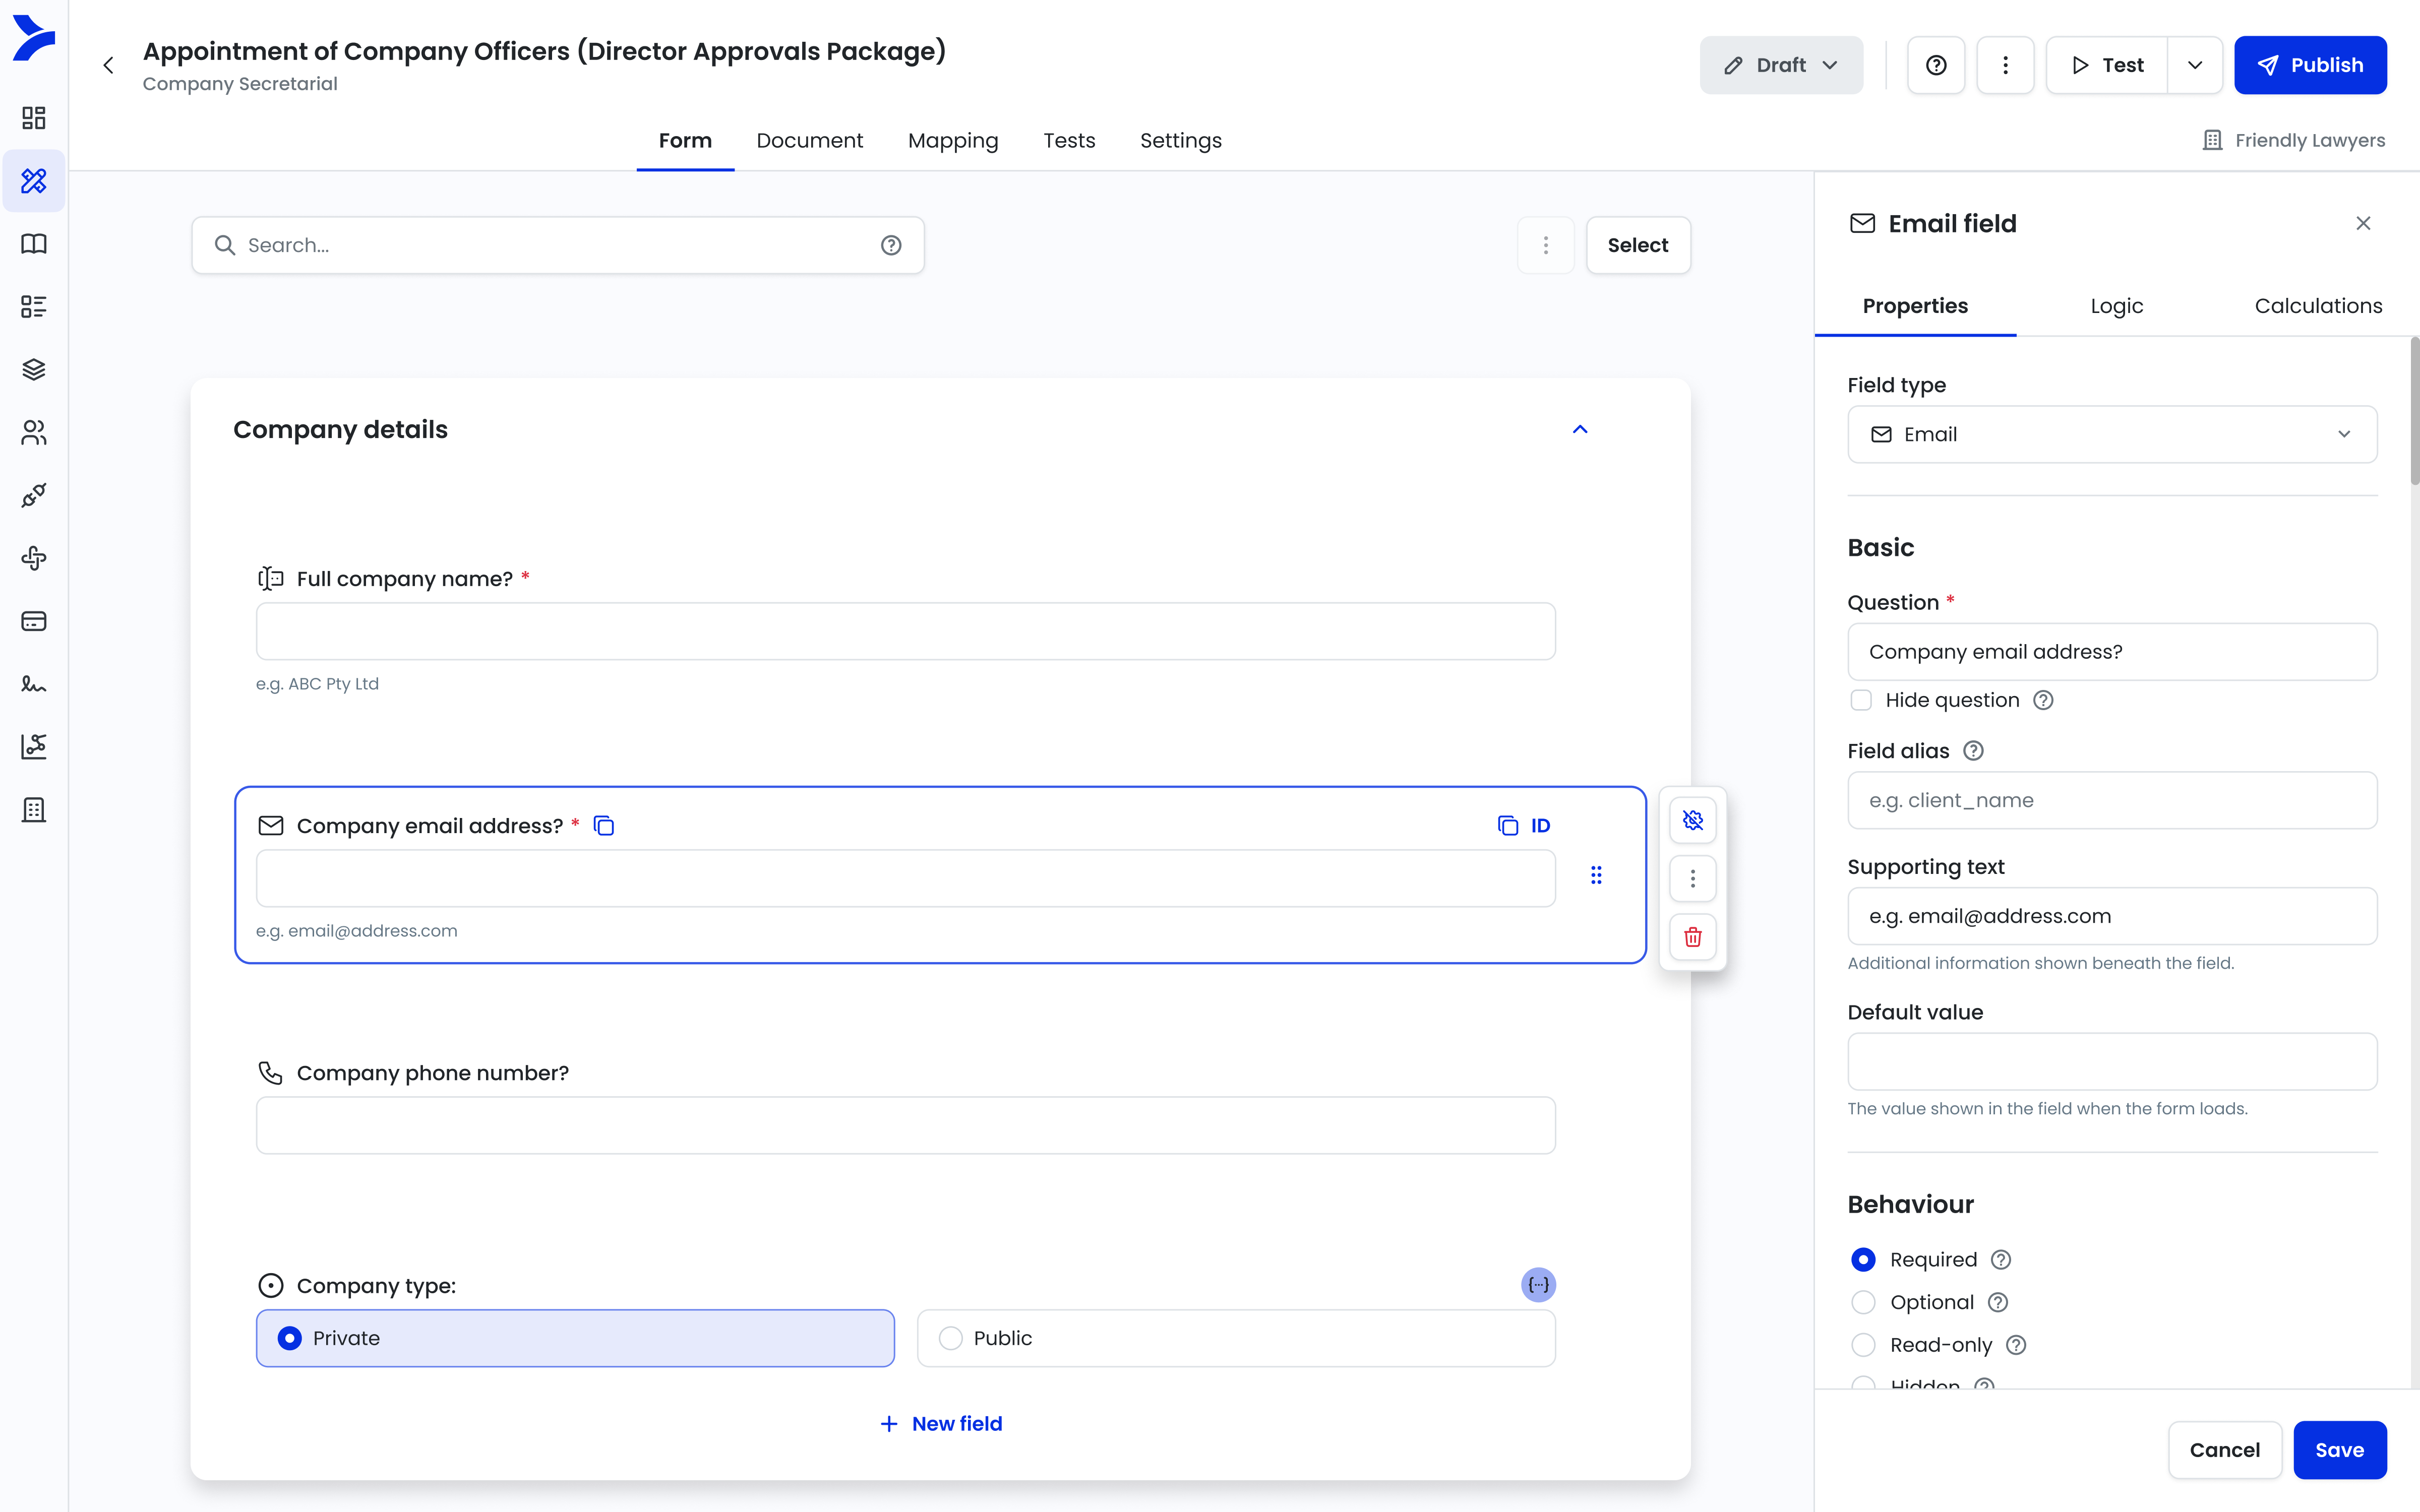
Task: Open the integrations plug icon in the sidebar
Action: (x=34, y=494)
